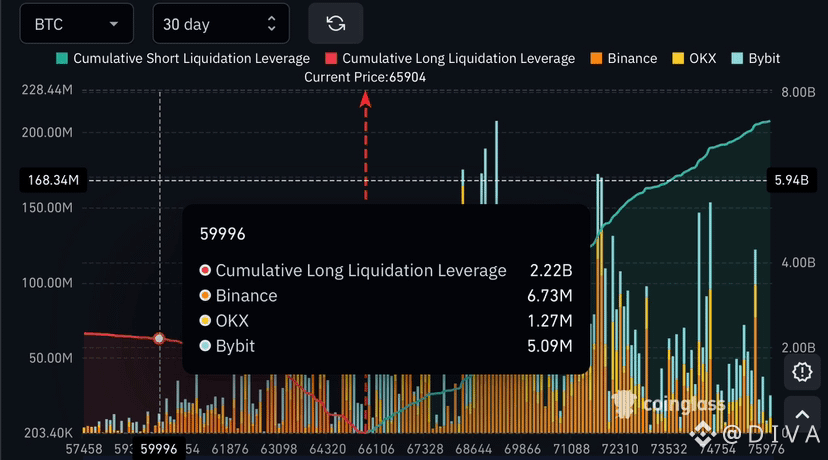The width and height of the screenshot is (828, 460).
Task: Click the OKX 1.27M tooltip value
Action: point(550,321)
